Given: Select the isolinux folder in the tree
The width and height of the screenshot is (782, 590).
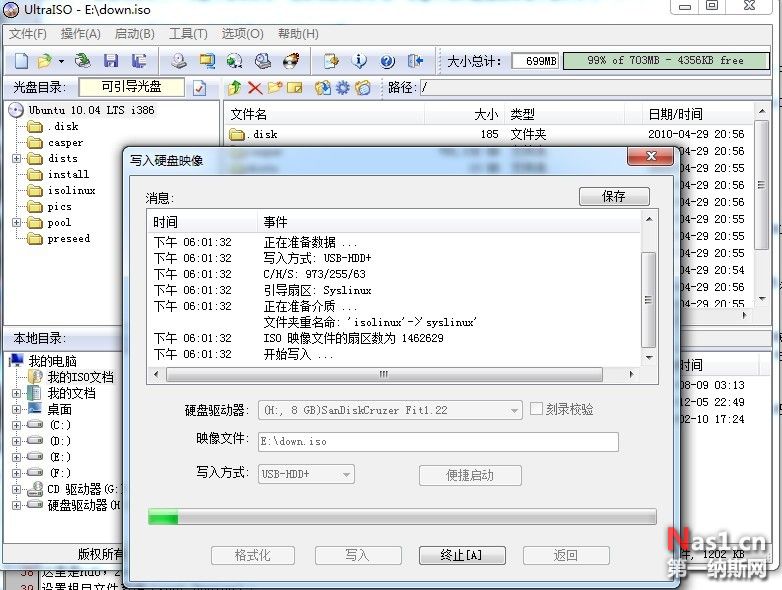Looking at the screenshot, I should tap(71, 191).
